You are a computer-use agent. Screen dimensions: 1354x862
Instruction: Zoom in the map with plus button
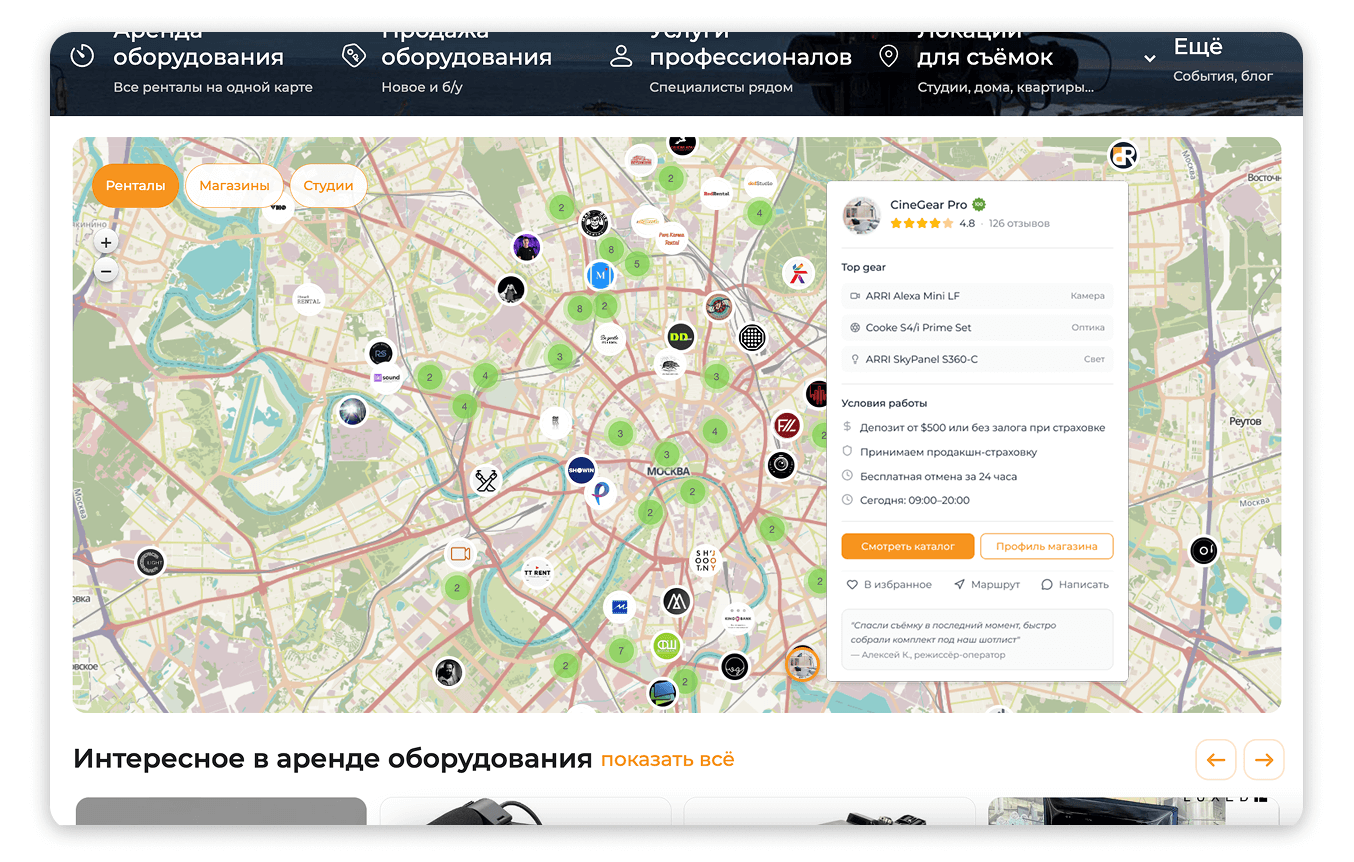point(106,242)
